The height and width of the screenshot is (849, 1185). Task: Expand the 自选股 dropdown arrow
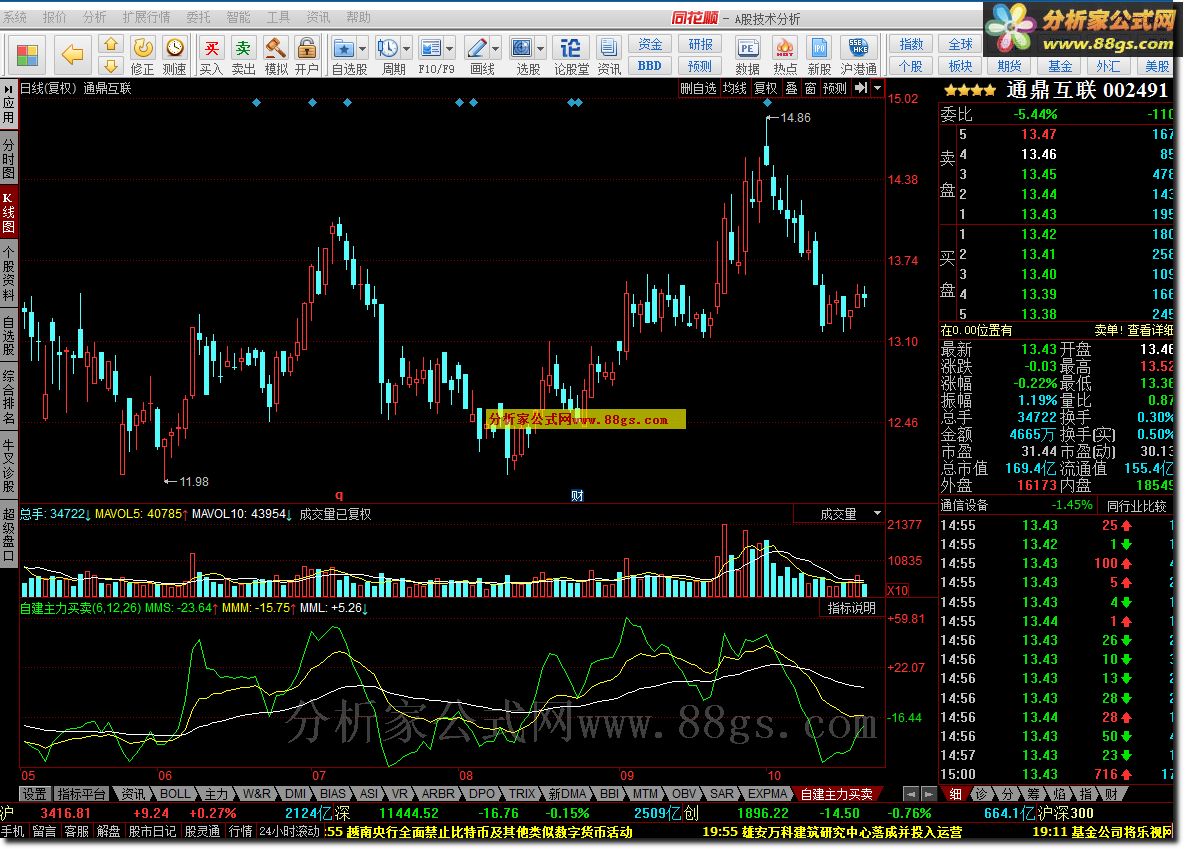[x=362, y=49]
